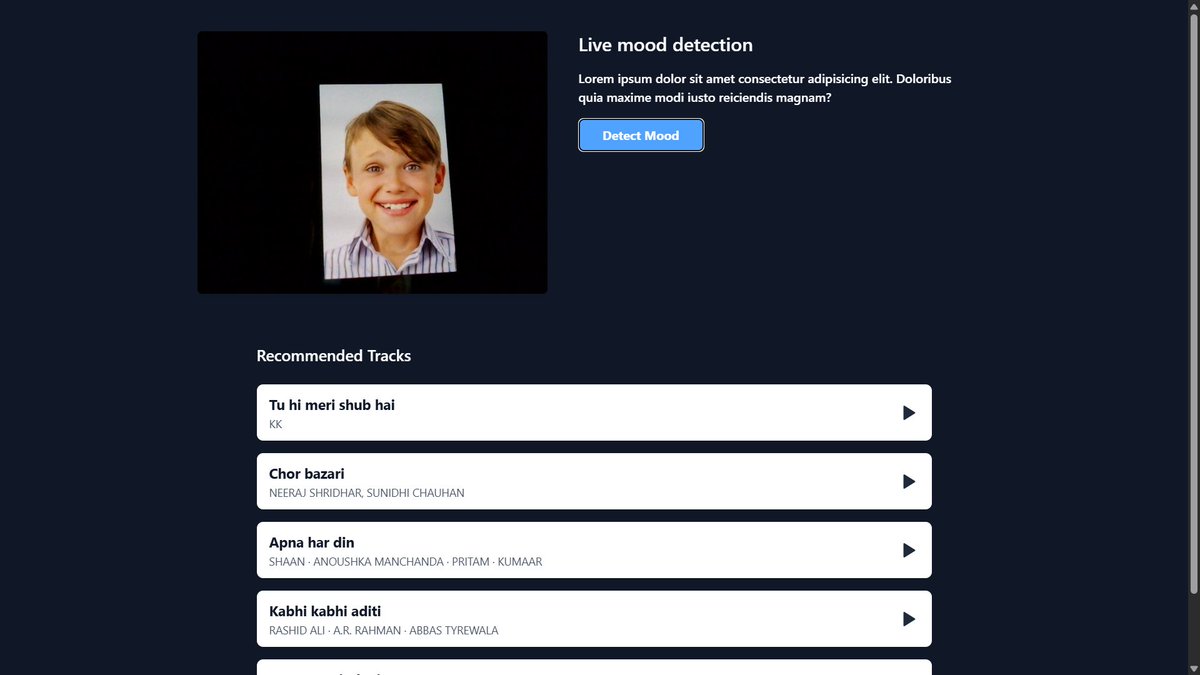Click the live webcam video preview
Image resolution: width=1200 pixels, height=675 pixels.
point(372,162)
